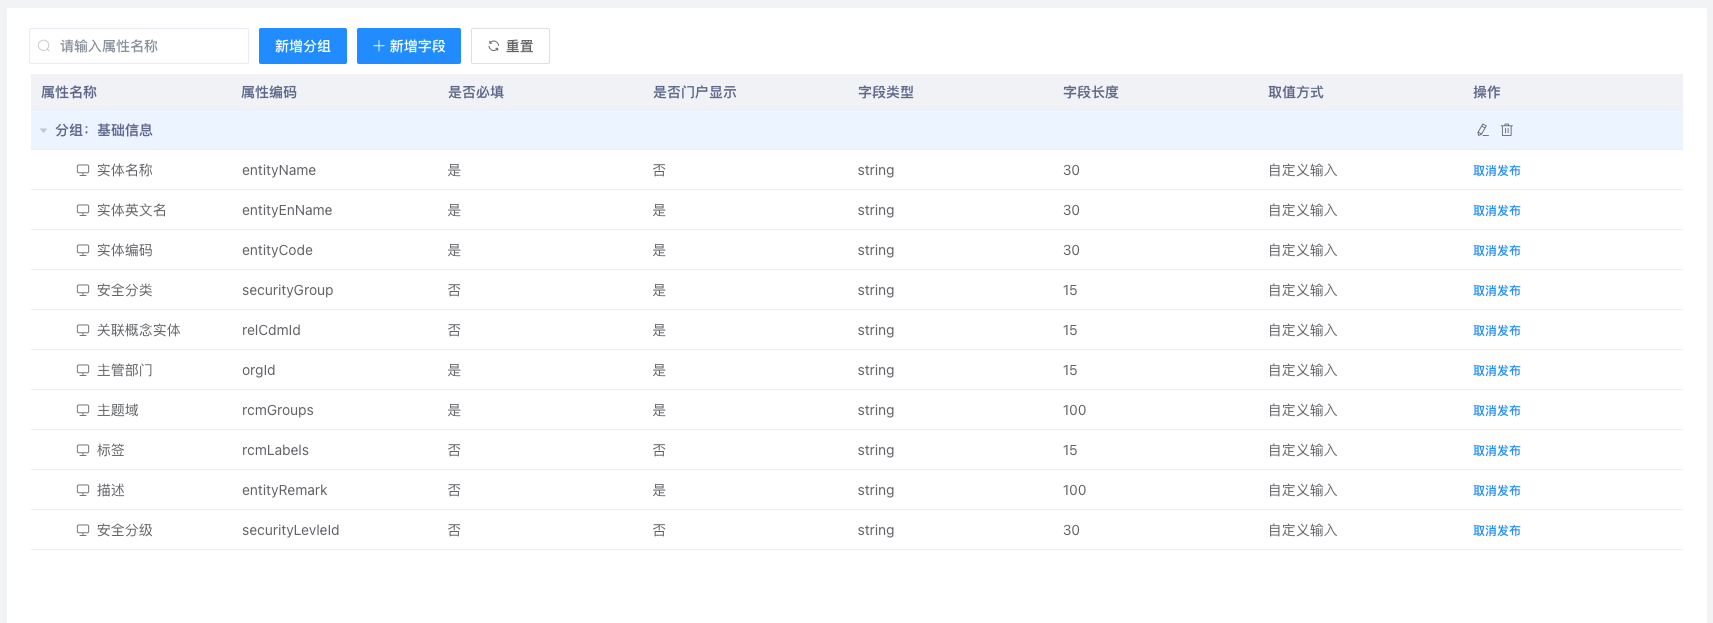Select the 关联概念实体 row name

pyautogui.click(x=138, y=330)
